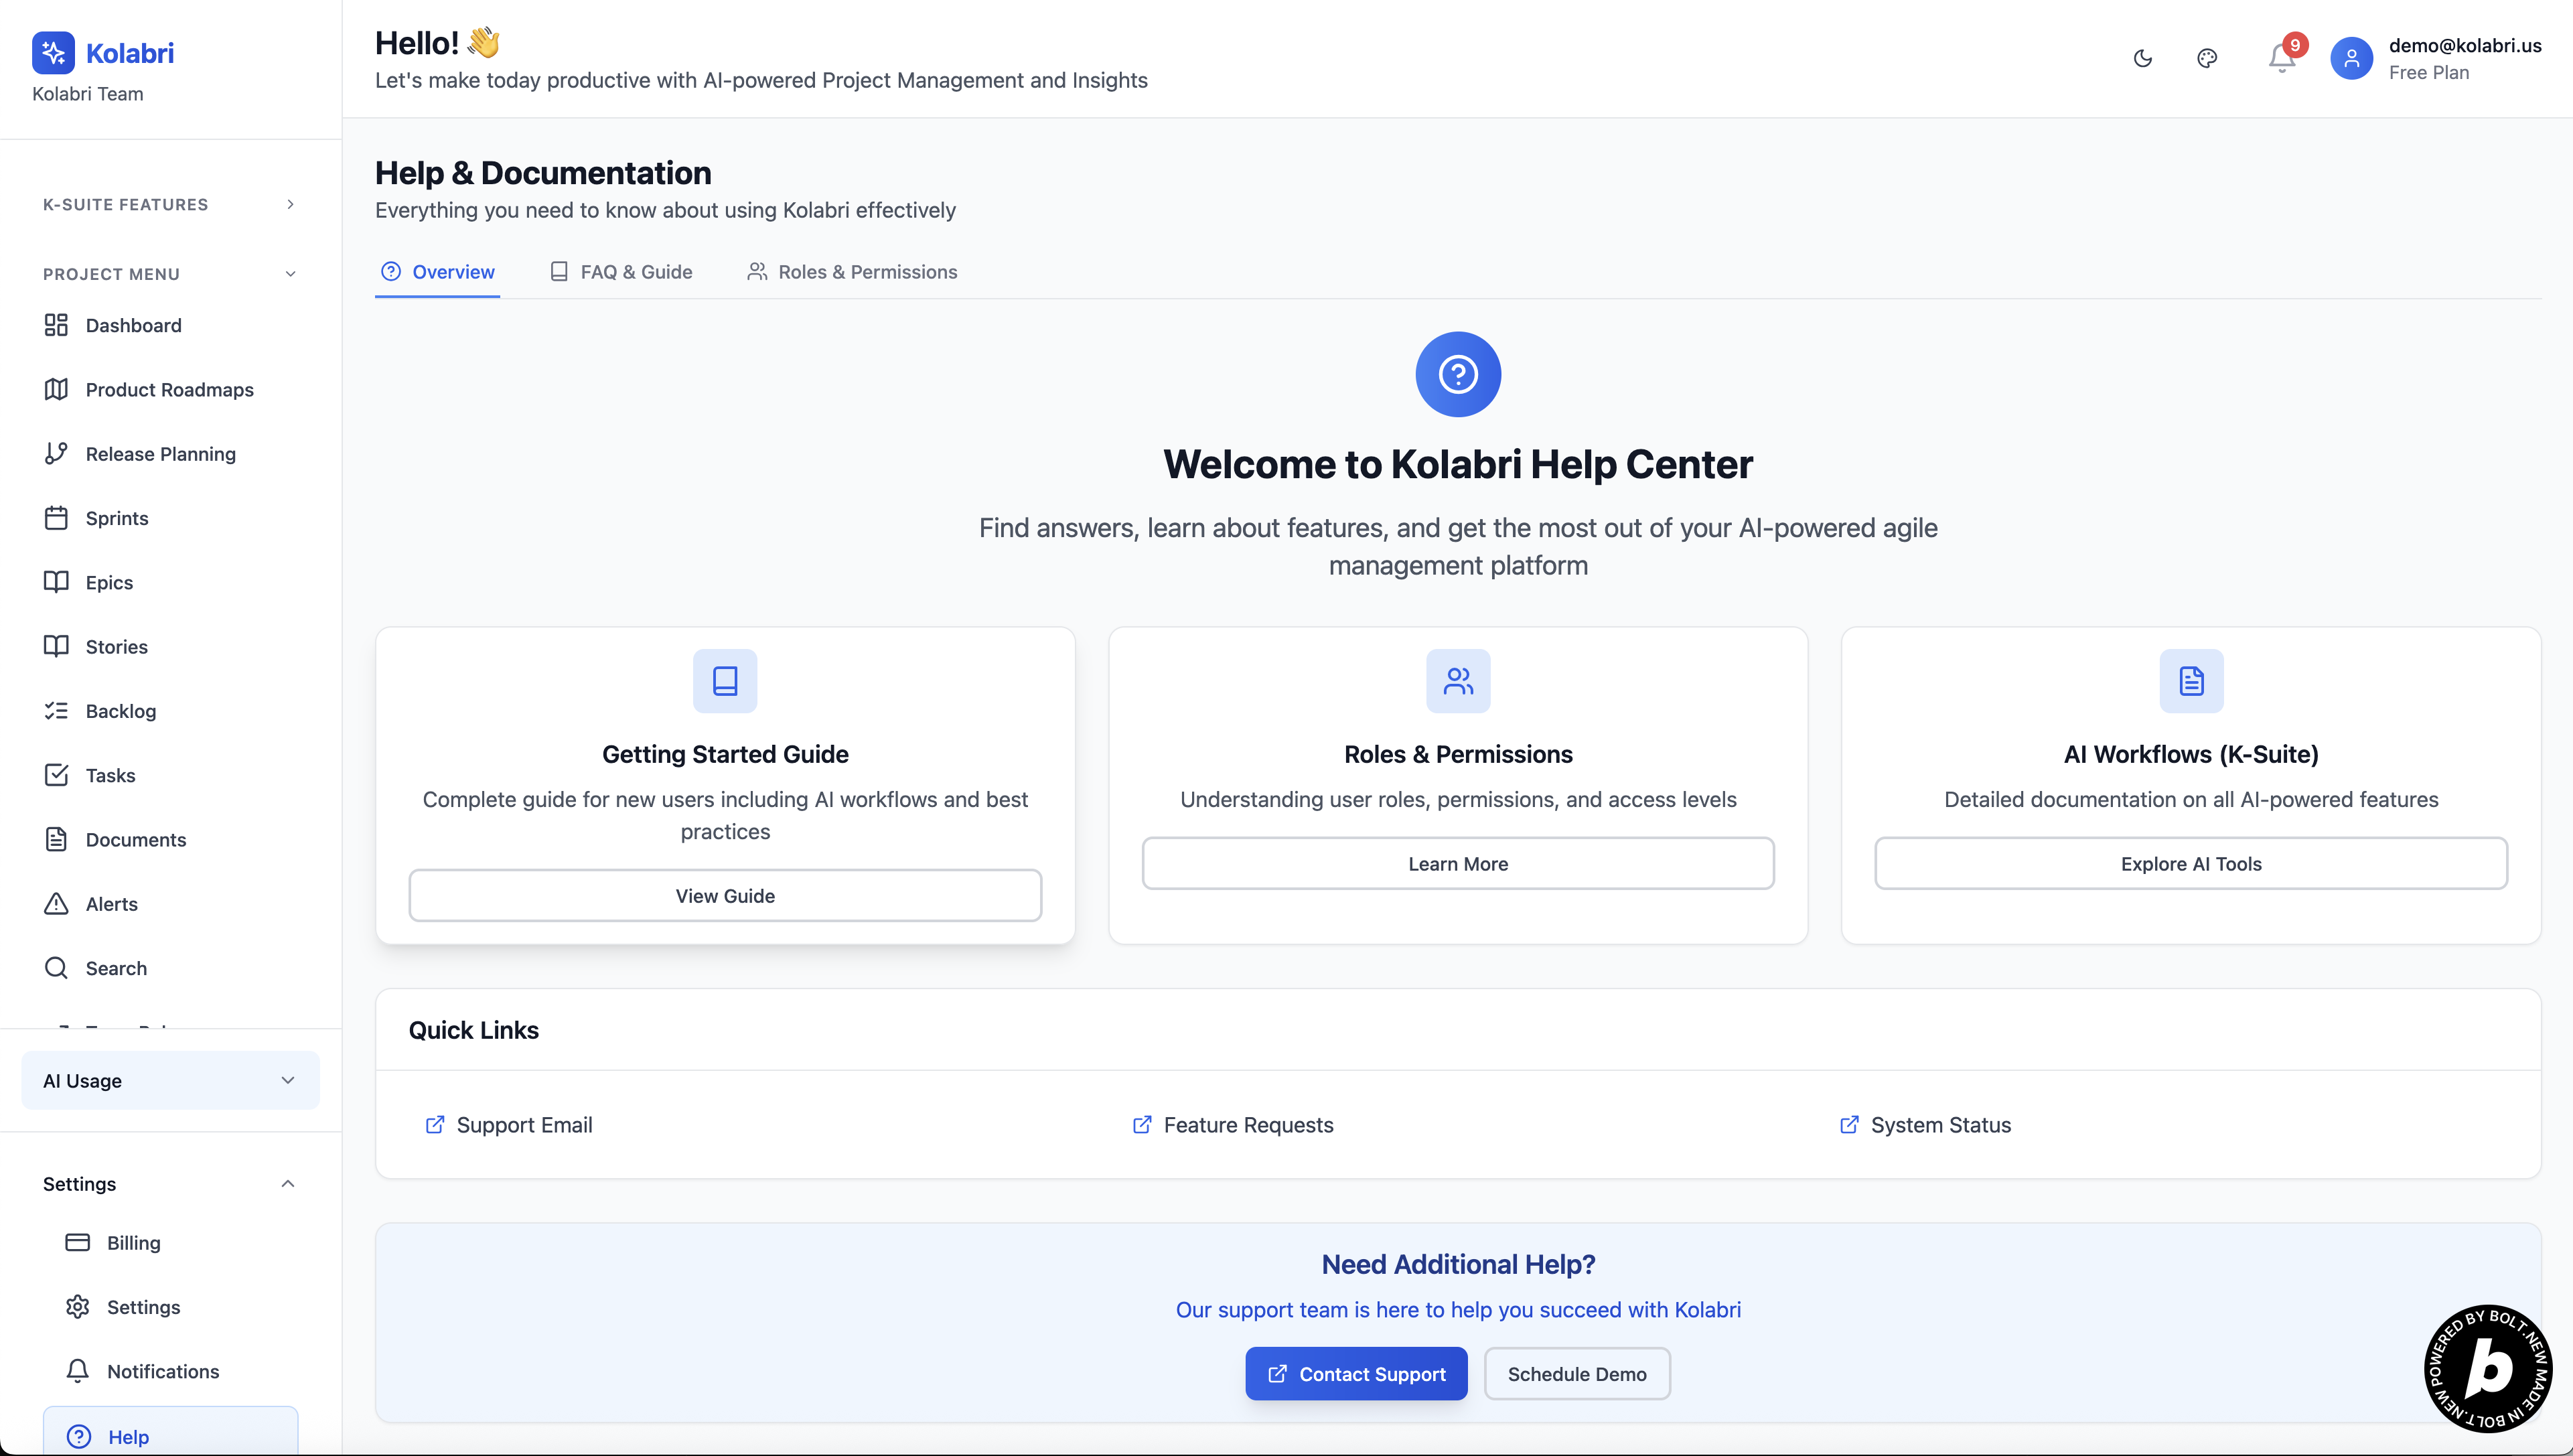
Task: Click the View Guide button
Action: [x=725, y=896]
